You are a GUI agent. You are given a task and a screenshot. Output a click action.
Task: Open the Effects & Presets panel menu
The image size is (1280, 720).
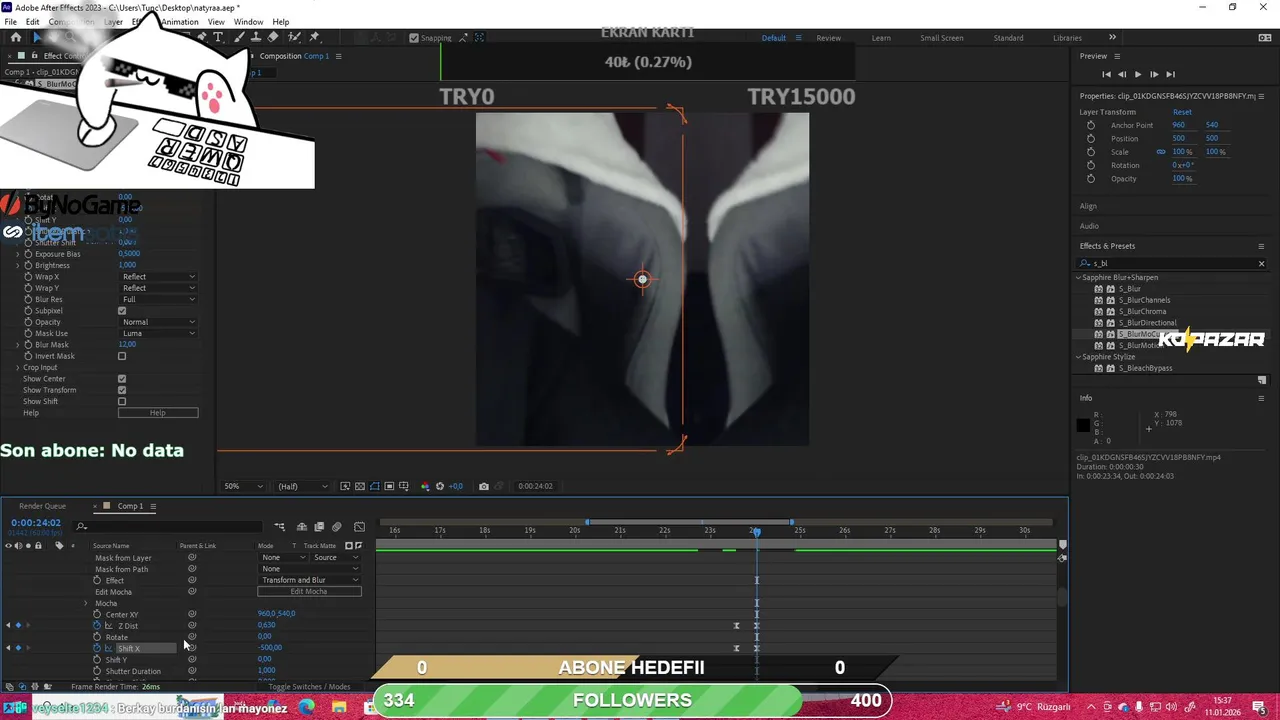(x=1261, y=246)
